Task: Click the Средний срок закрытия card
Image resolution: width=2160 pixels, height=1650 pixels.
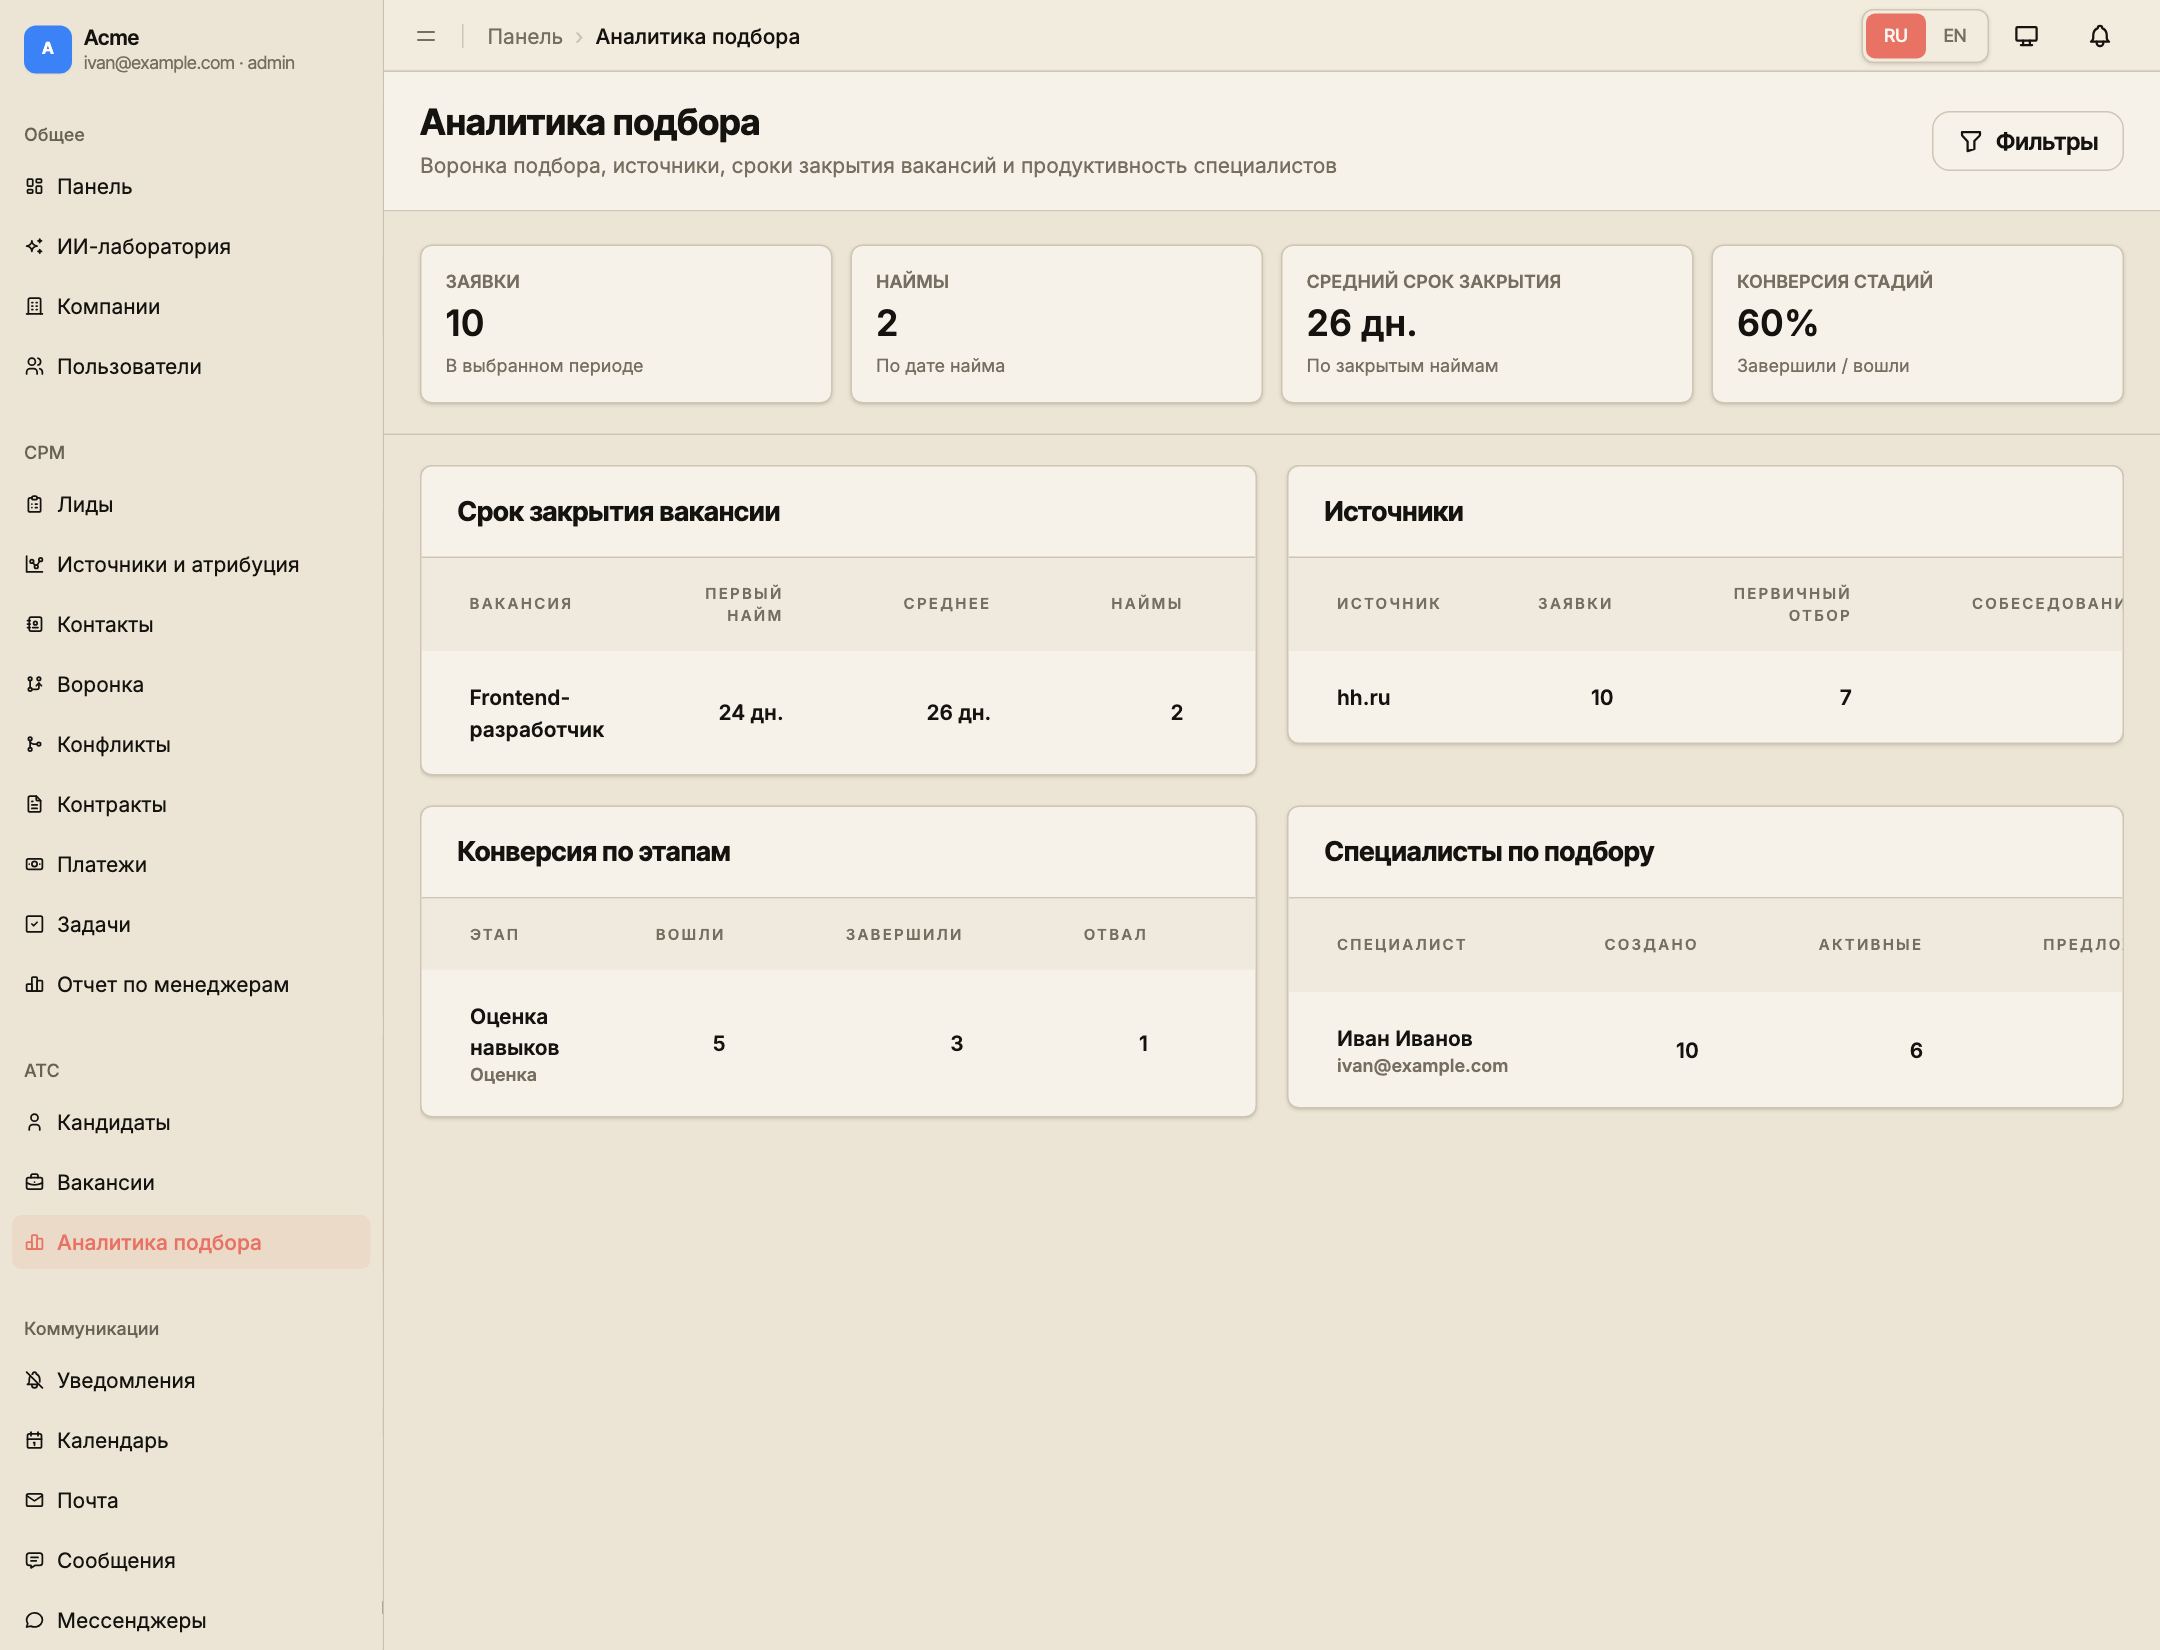Action: coord(1487,324)
